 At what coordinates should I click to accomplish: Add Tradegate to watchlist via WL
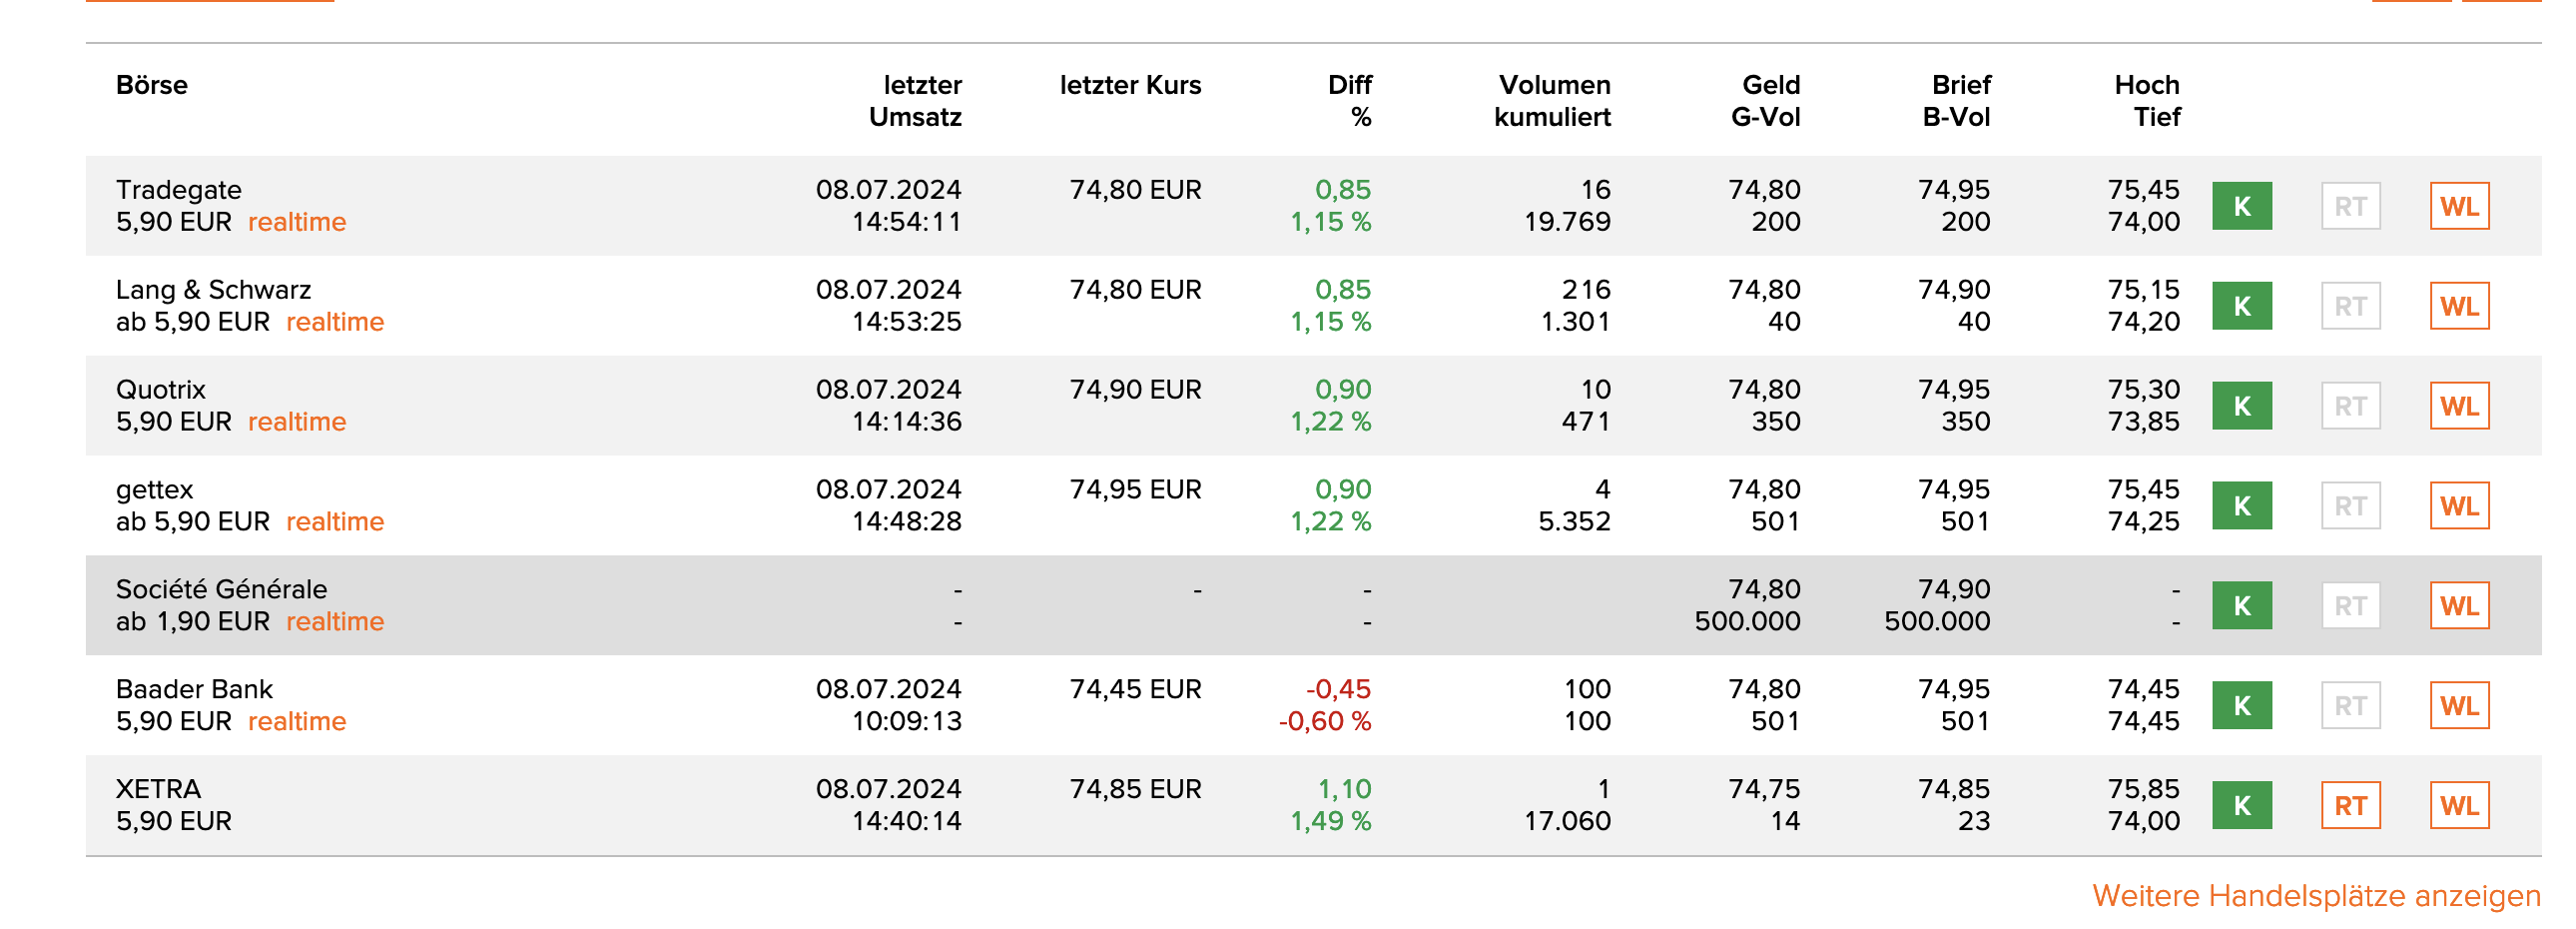pos(2459,206)
